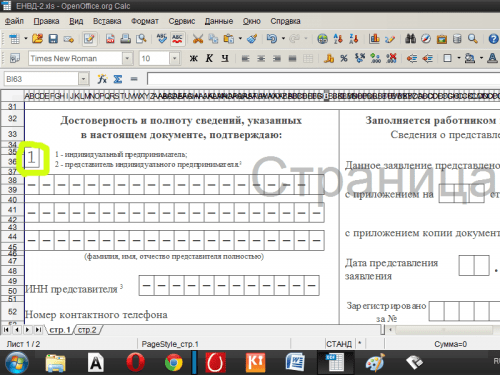Click the Format Paintbrush icon
This screenshot has width=500, height=375.
(252, 39)
